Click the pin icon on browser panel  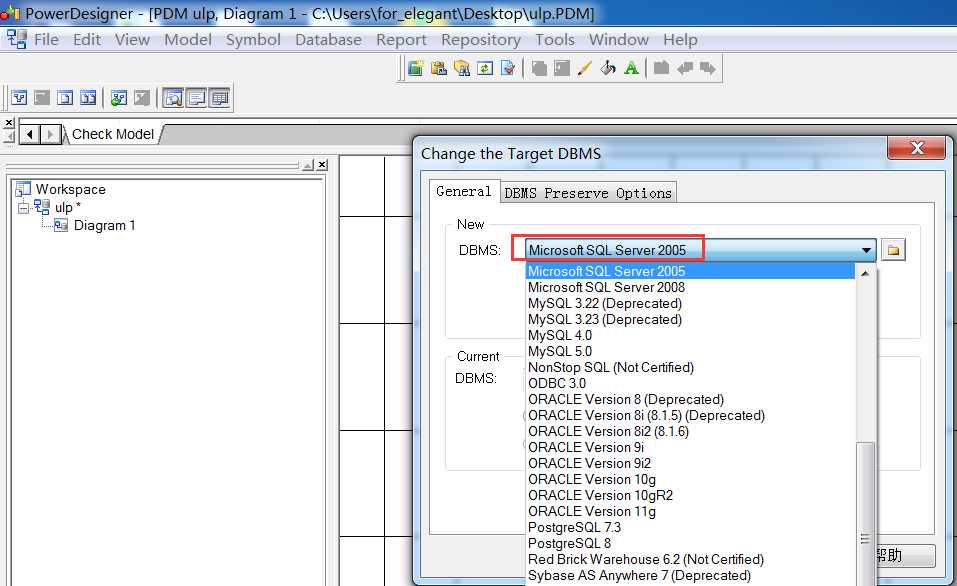click(308, 165)
